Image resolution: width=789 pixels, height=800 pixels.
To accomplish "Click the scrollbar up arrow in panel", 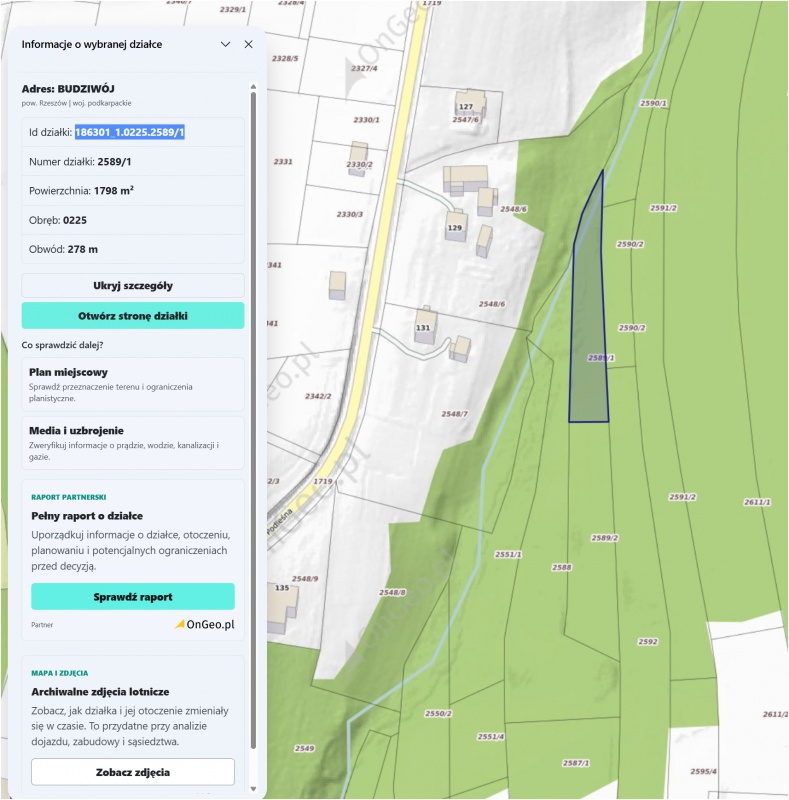I will (253, 87).
